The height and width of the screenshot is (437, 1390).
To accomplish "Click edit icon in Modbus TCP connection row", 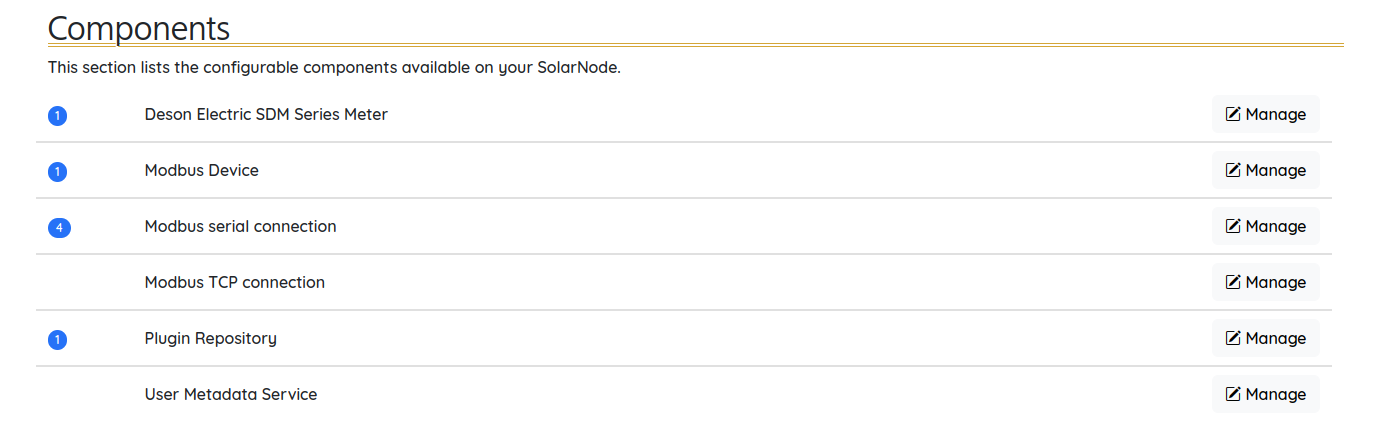I will point(1233,282).
